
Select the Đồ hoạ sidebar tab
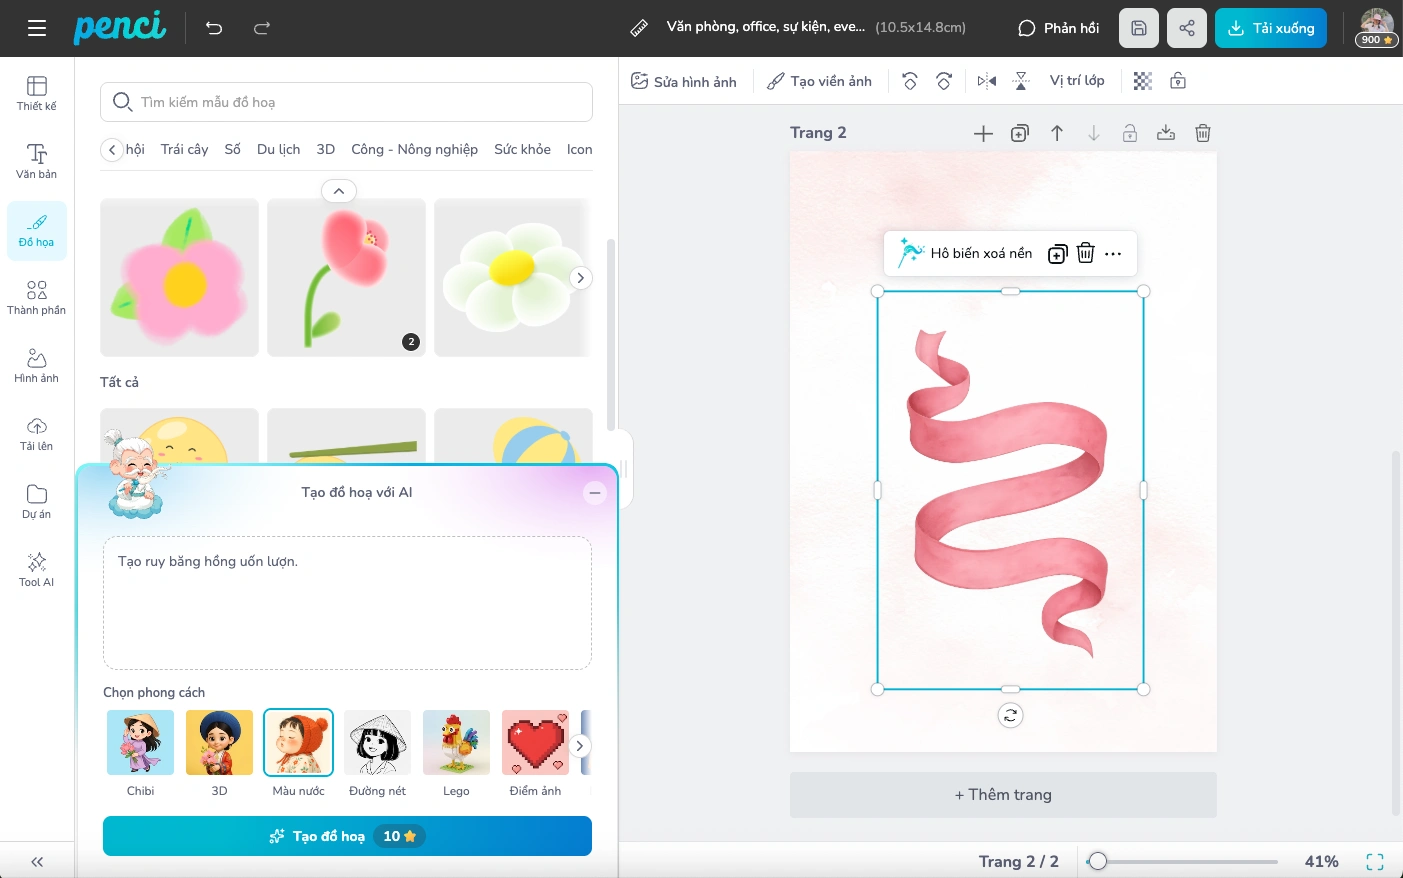[37, 230]
